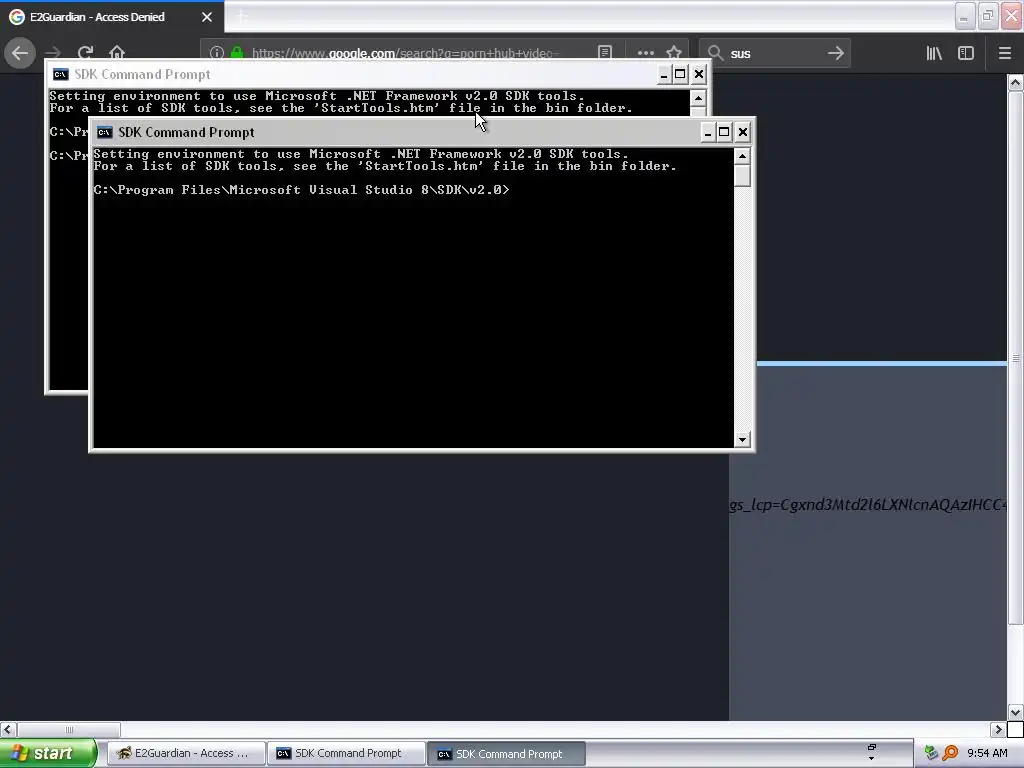The width and height of the screenshot is (1024, 768).
Task: Click the browser page scroll-down arrow
Action: tap(1015, 712)
